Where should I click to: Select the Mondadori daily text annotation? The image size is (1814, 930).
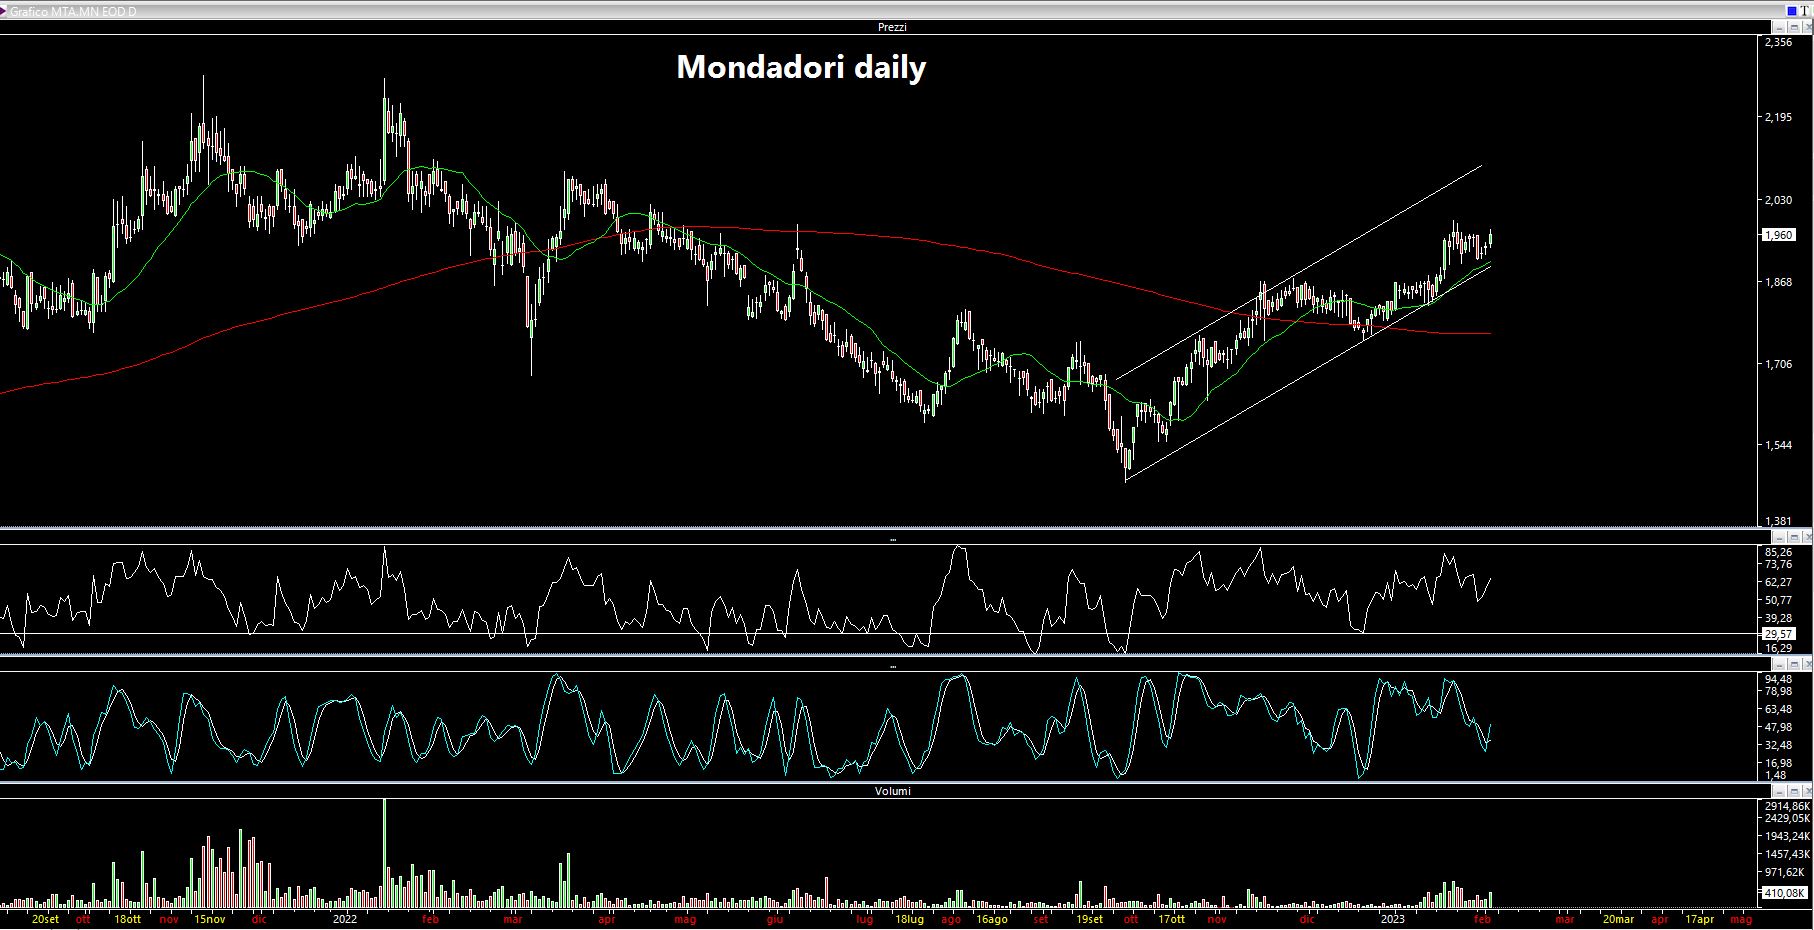801,67
